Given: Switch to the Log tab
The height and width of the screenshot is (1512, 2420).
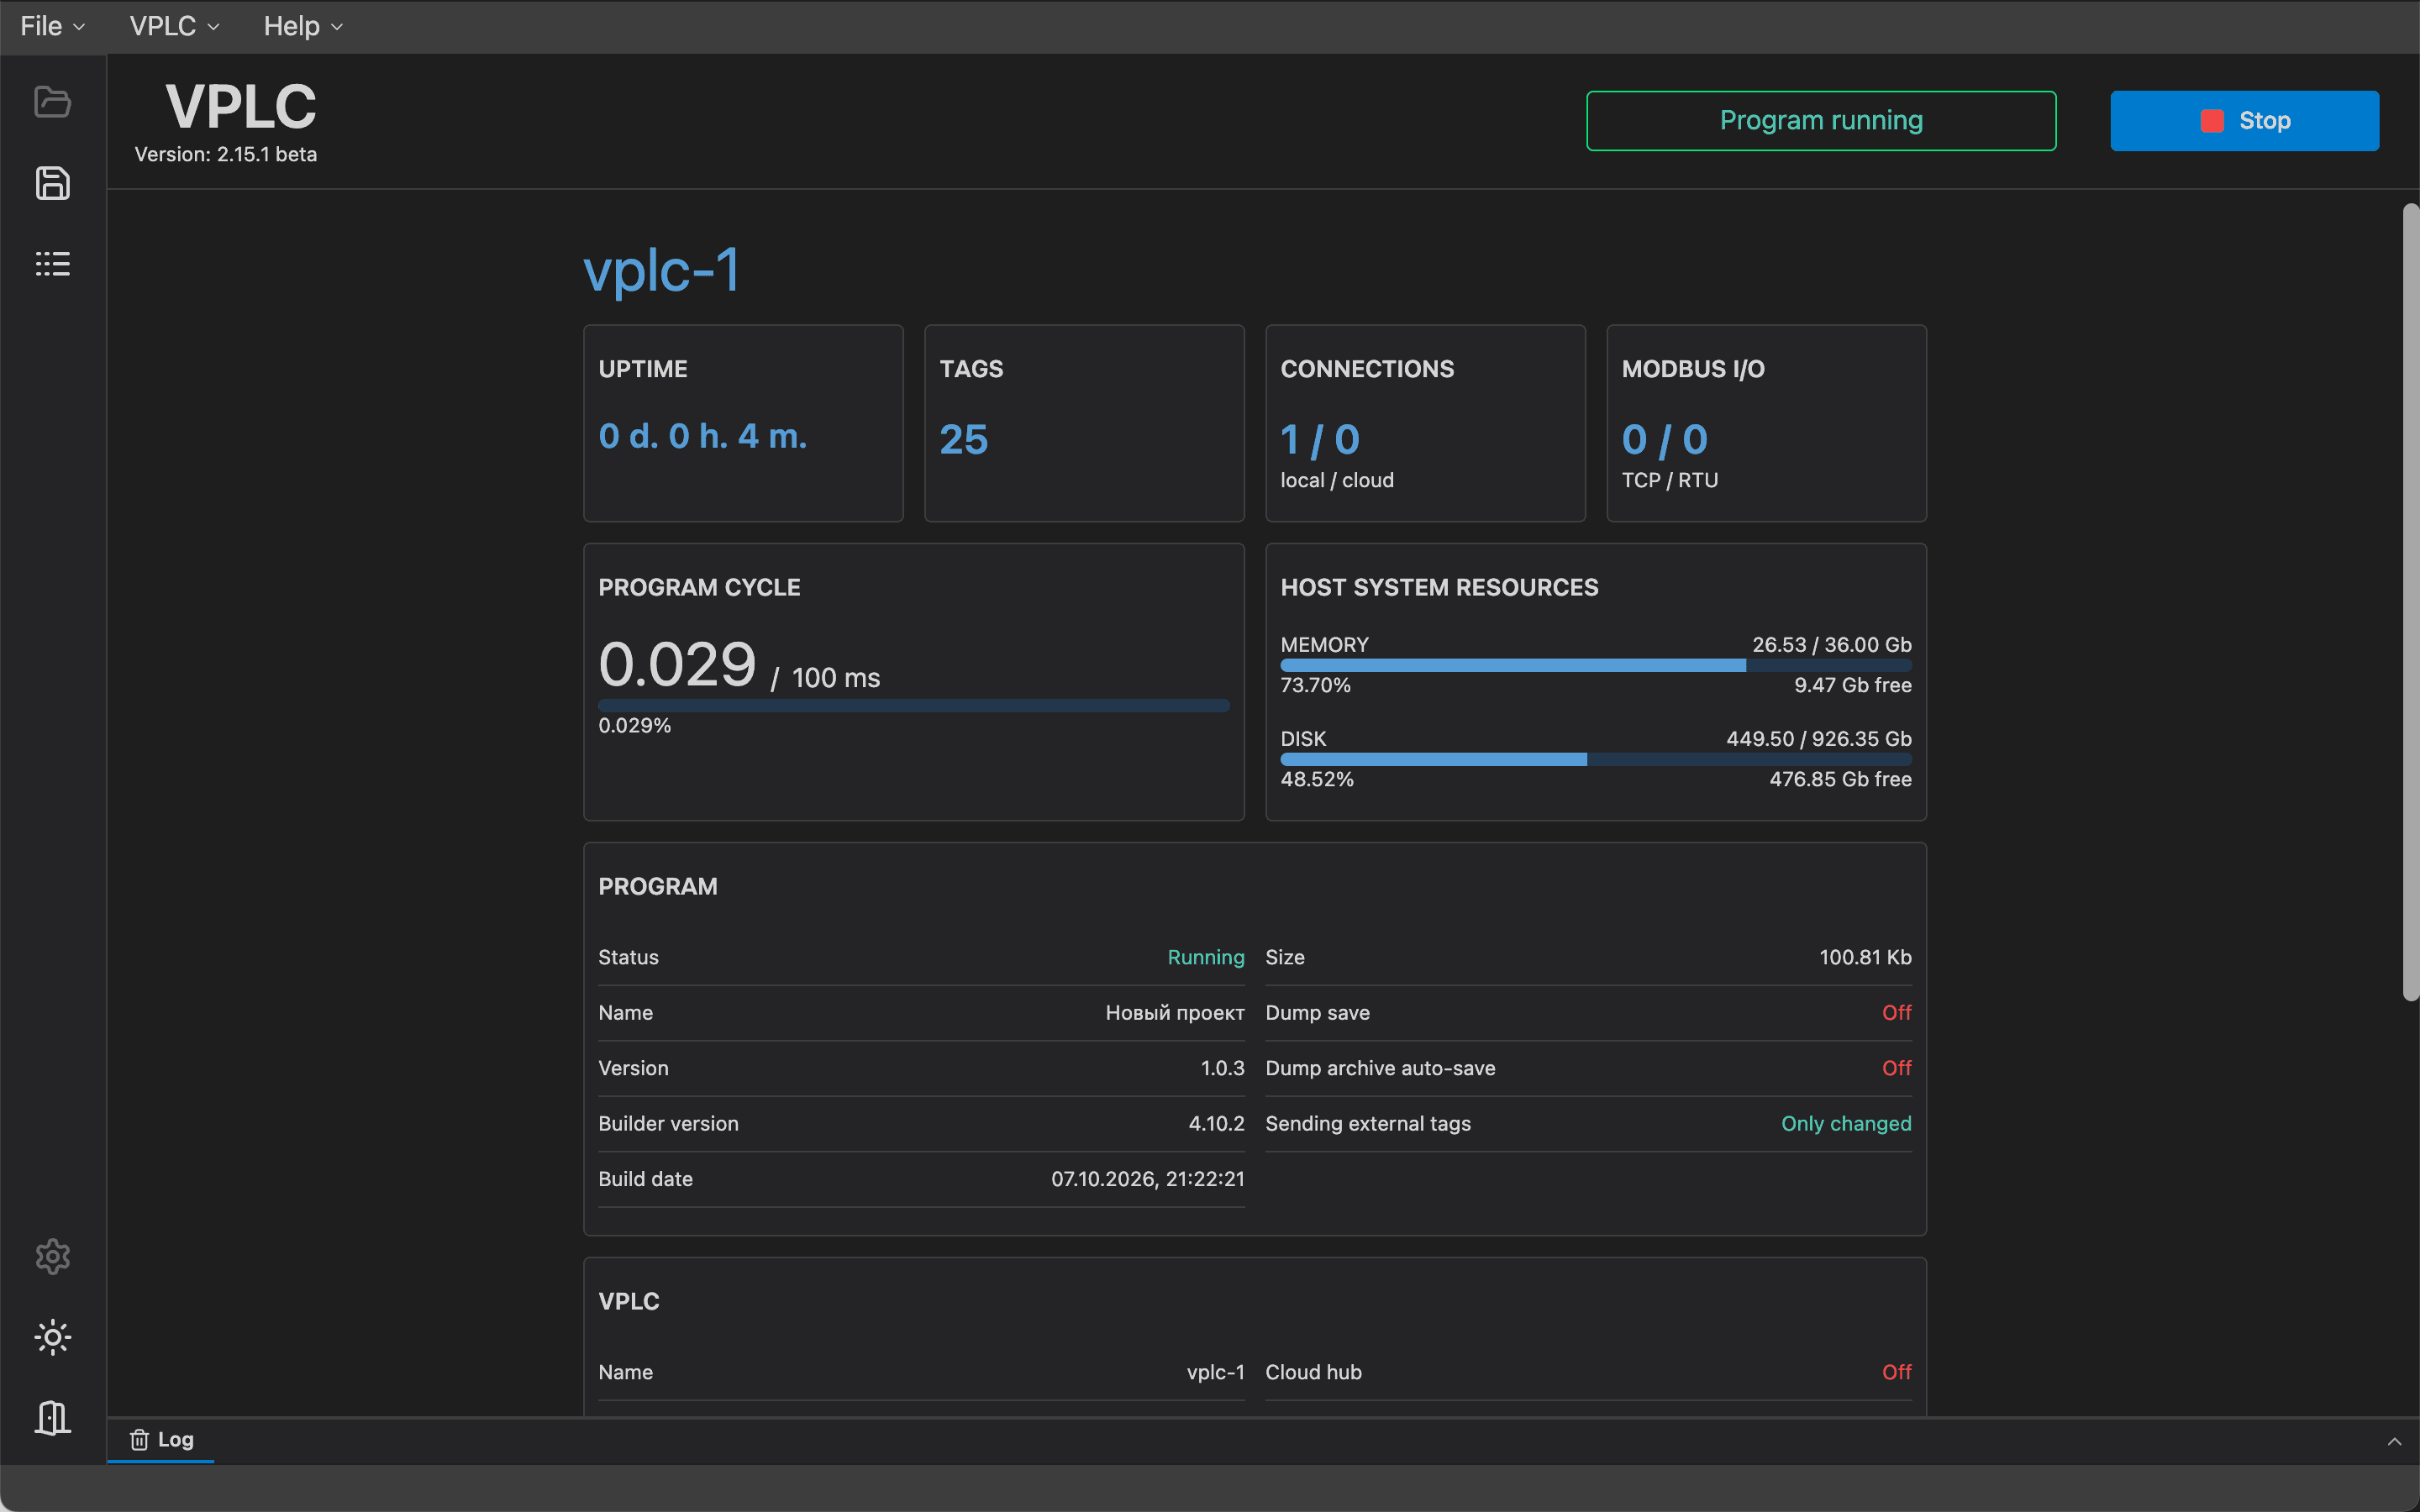Looking at the screenshot, I should 161,1439.
